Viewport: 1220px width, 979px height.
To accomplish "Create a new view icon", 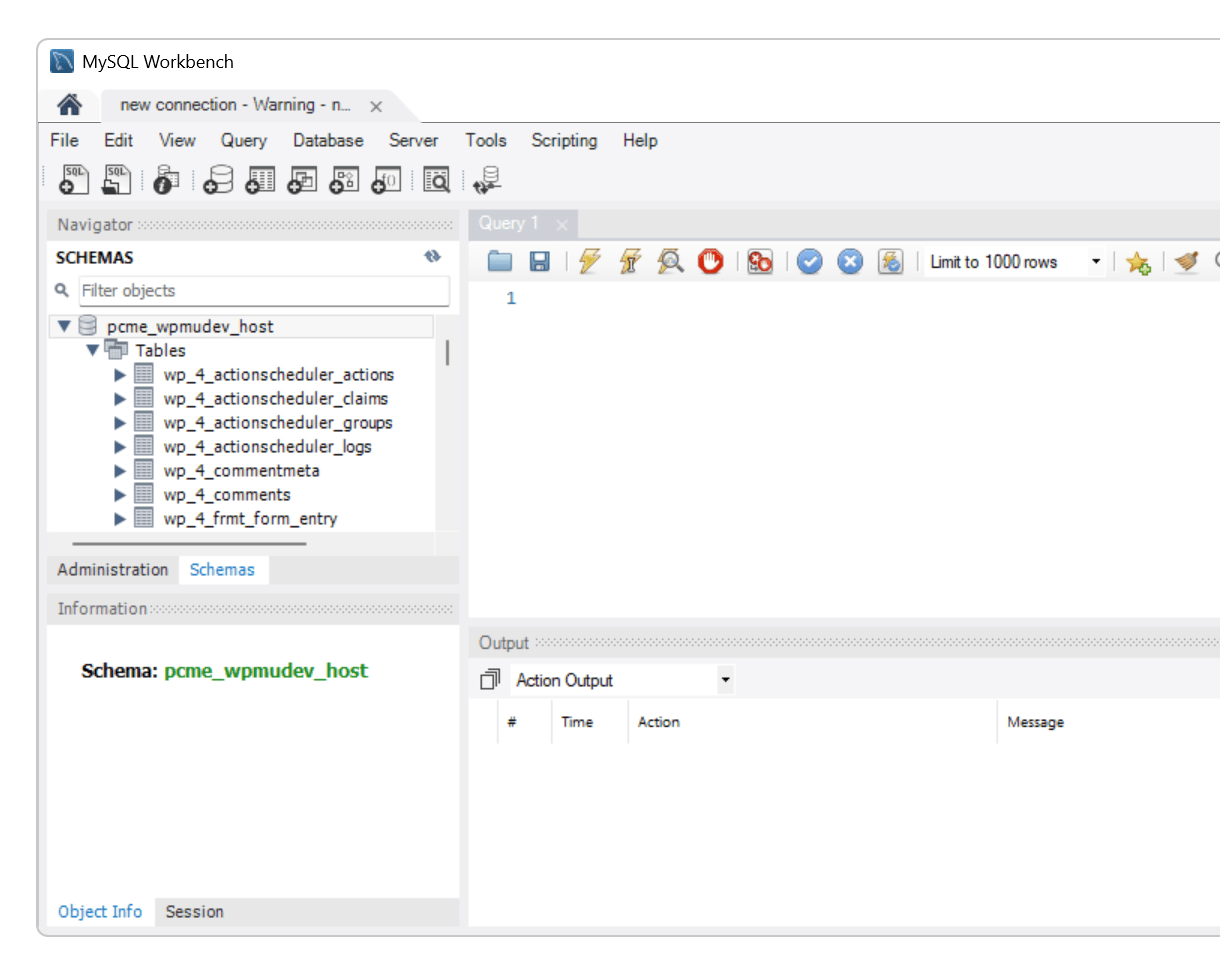I will [x=302, y=179].
